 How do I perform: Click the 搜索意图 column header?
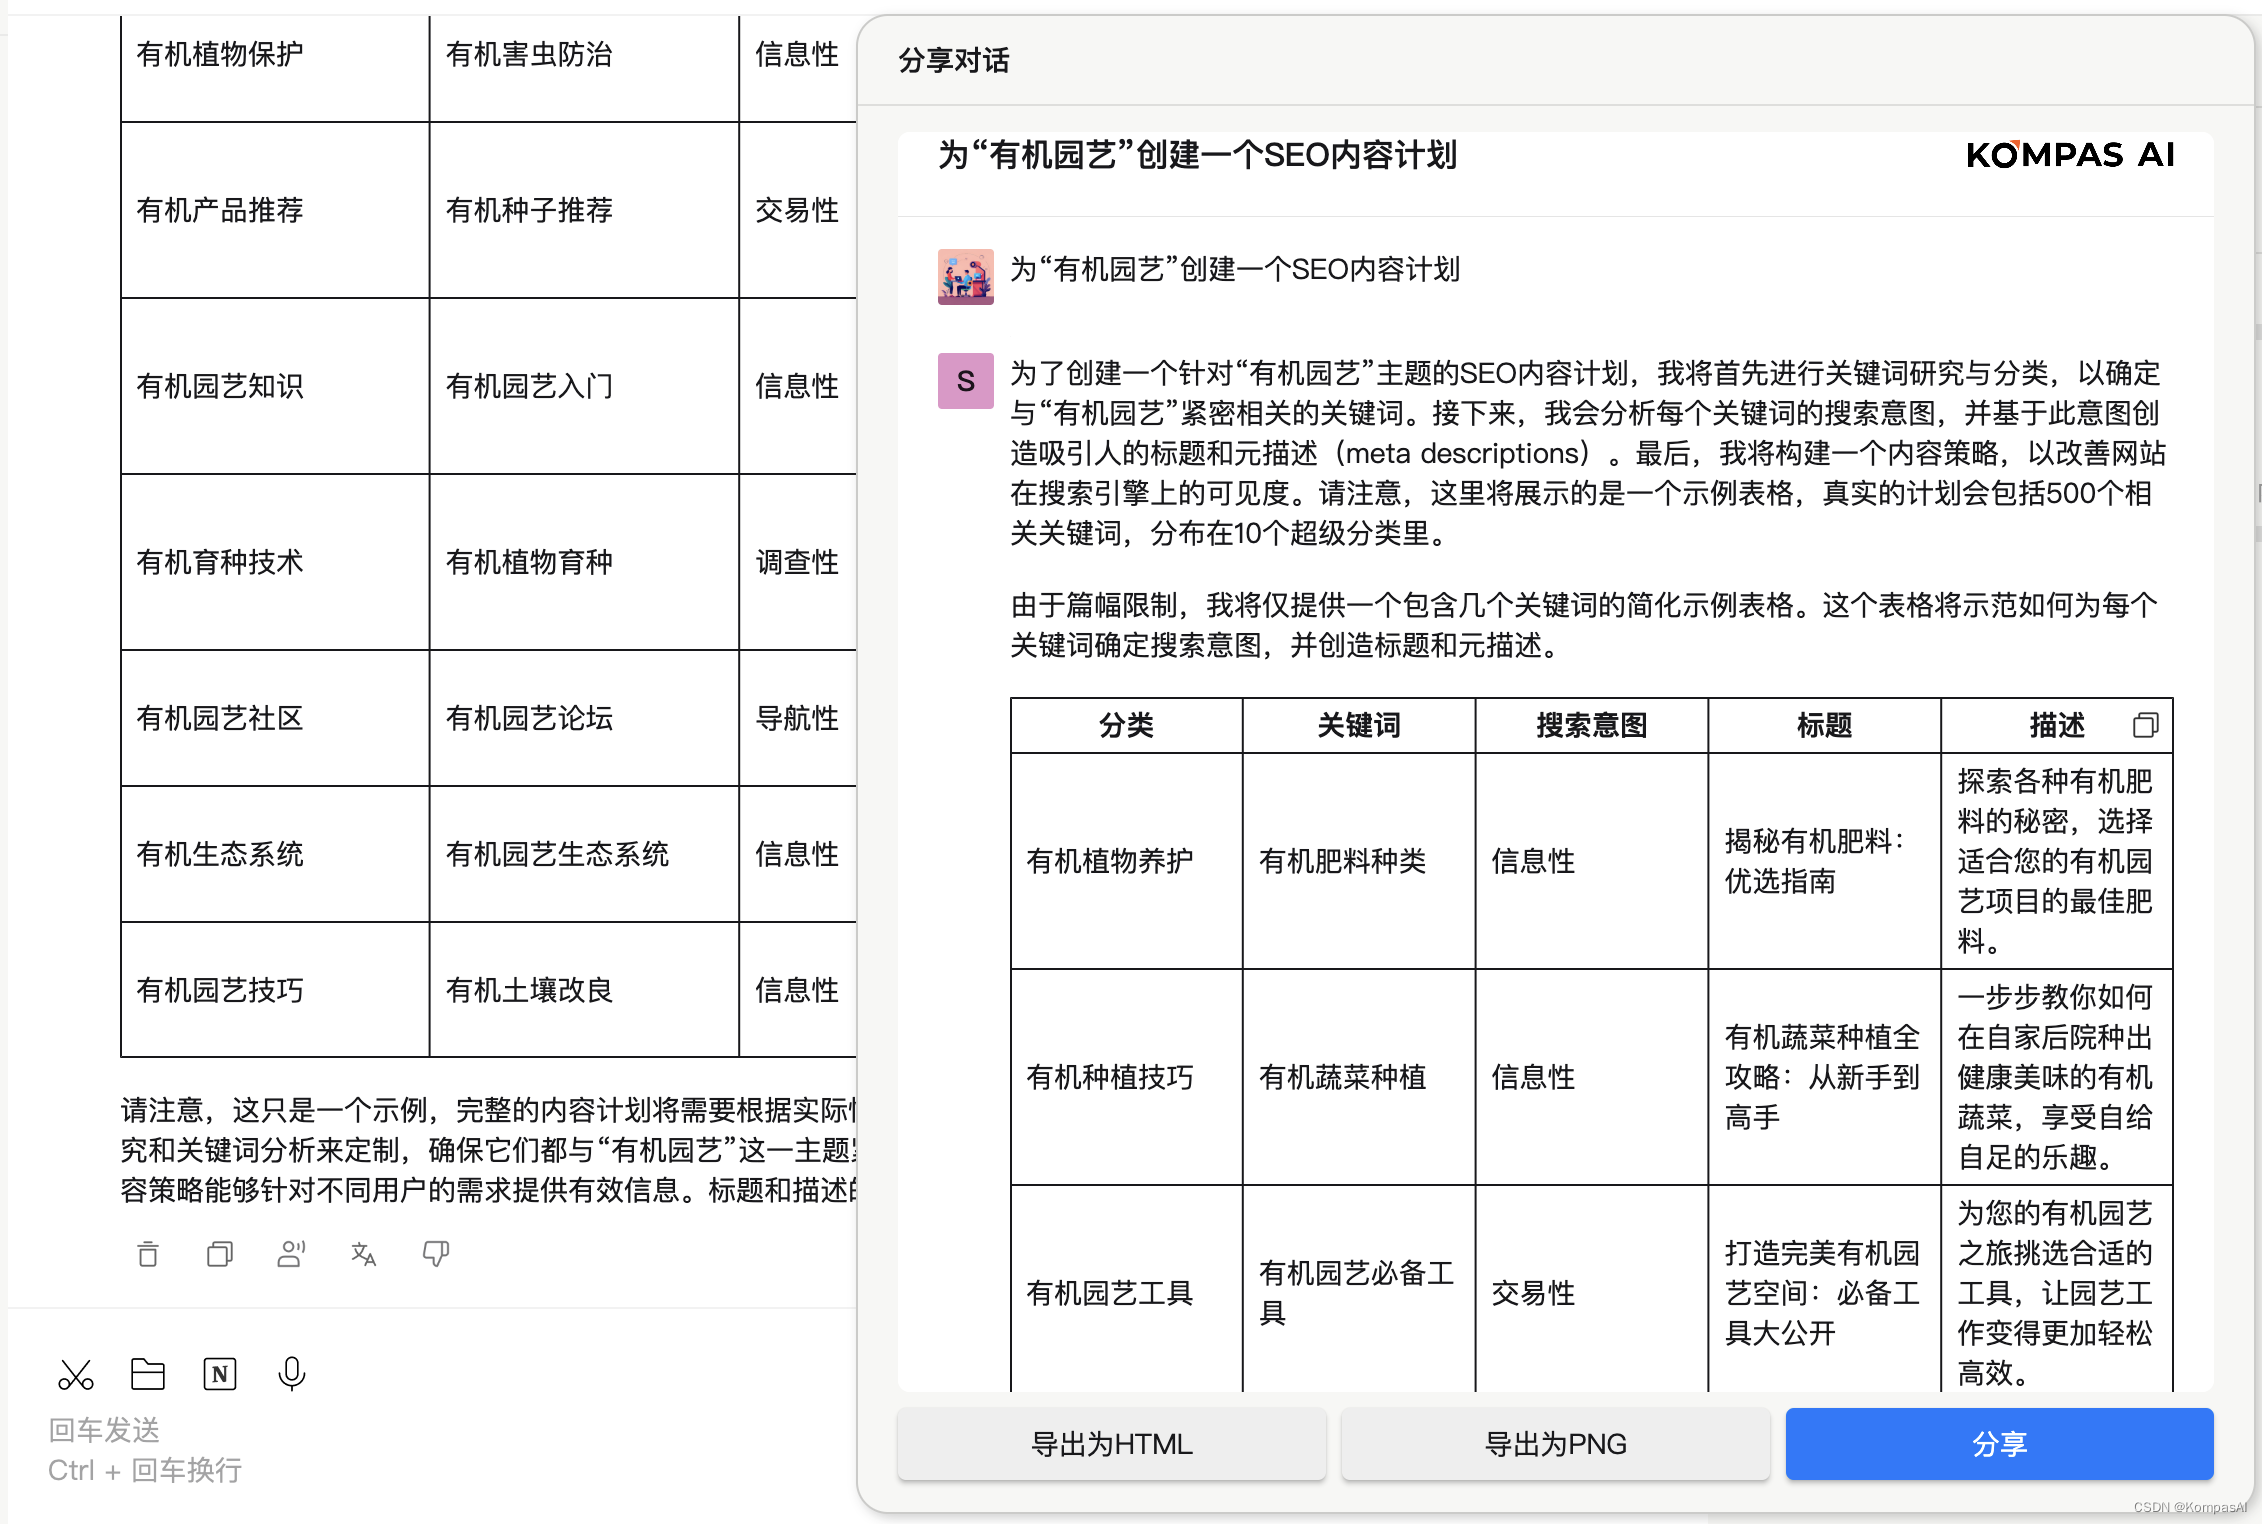(1591, 725)
